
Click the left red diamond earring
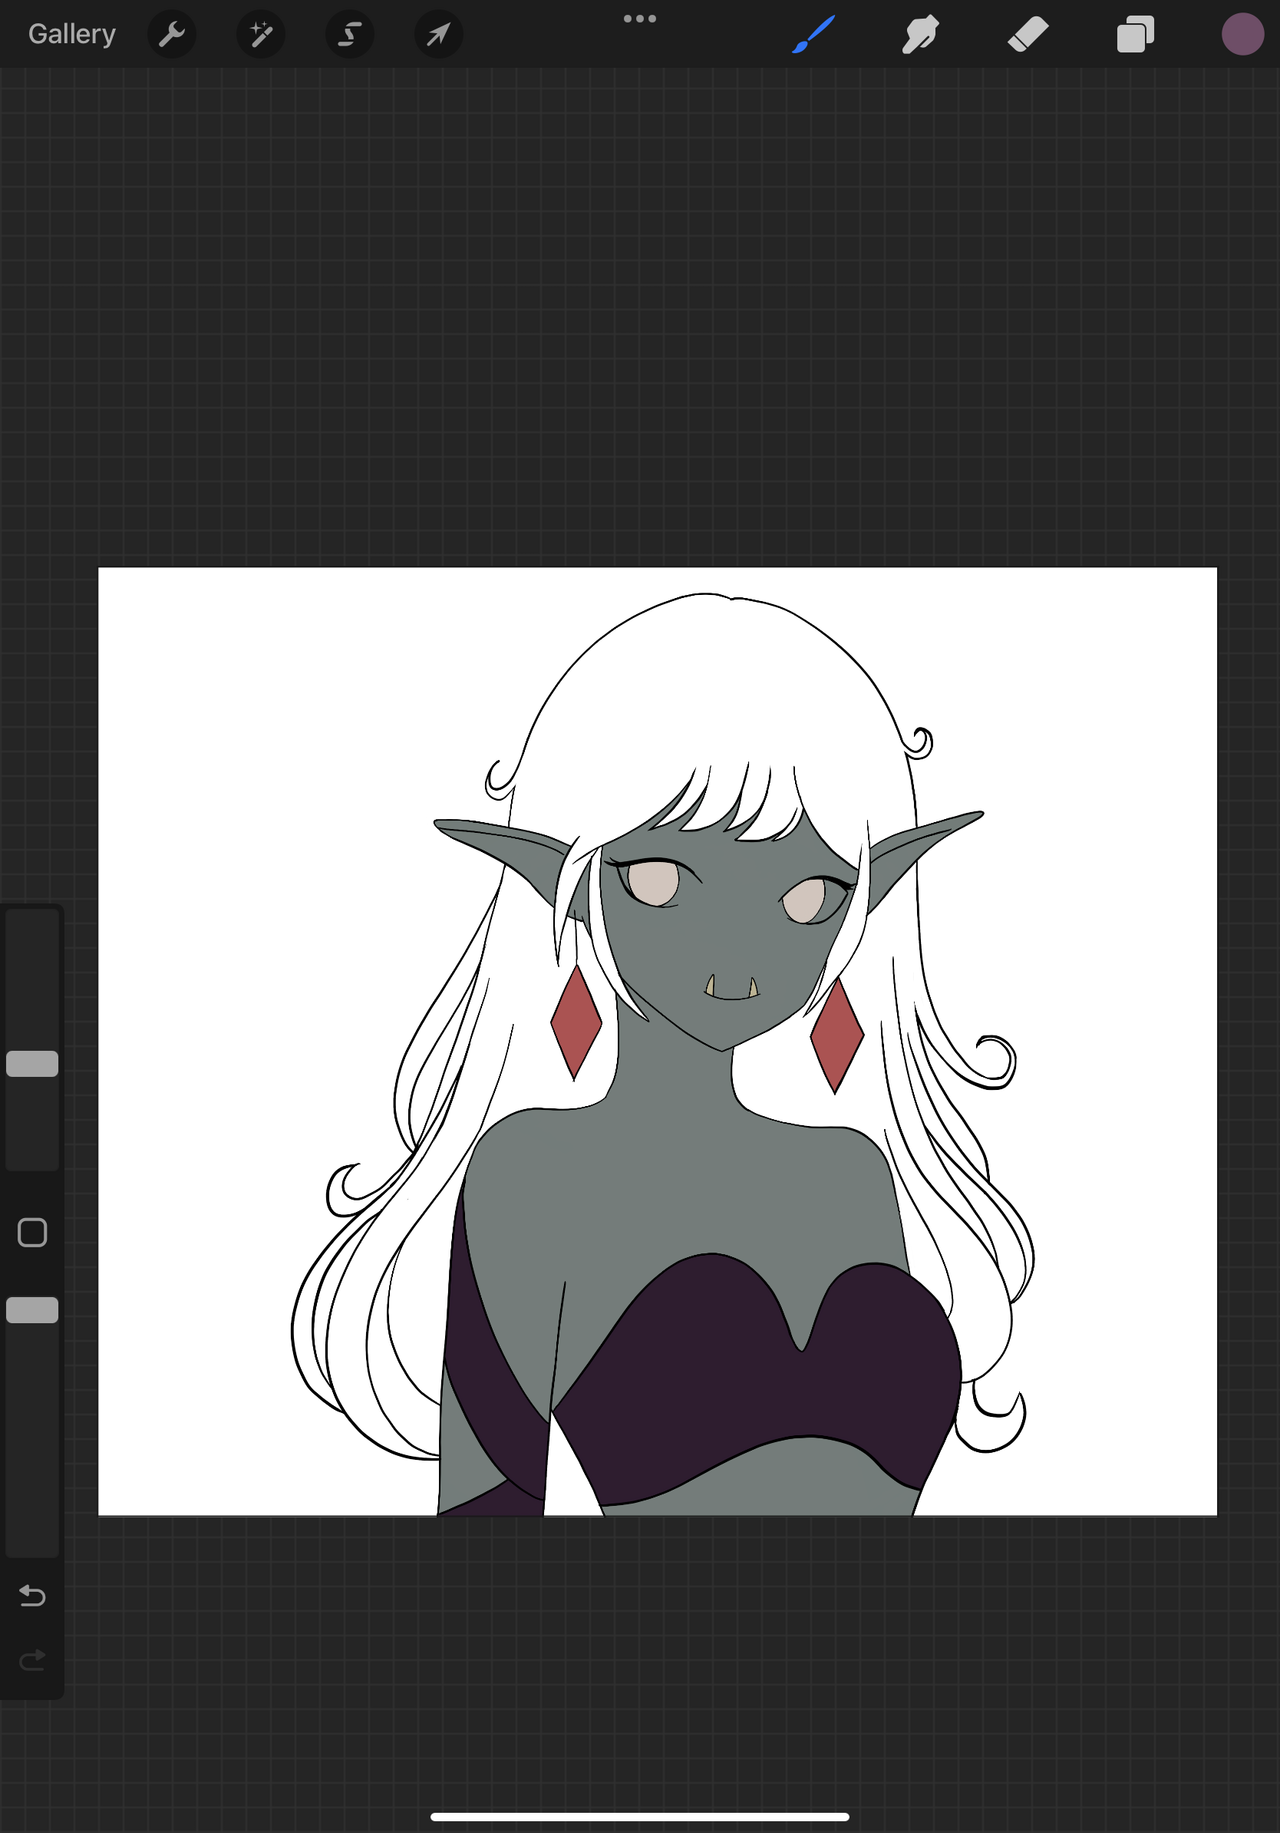[x=576, y=1022]
